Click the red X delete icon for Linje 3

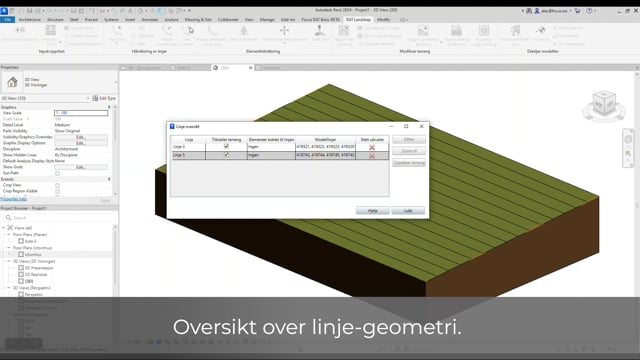[x=372, y=147]
